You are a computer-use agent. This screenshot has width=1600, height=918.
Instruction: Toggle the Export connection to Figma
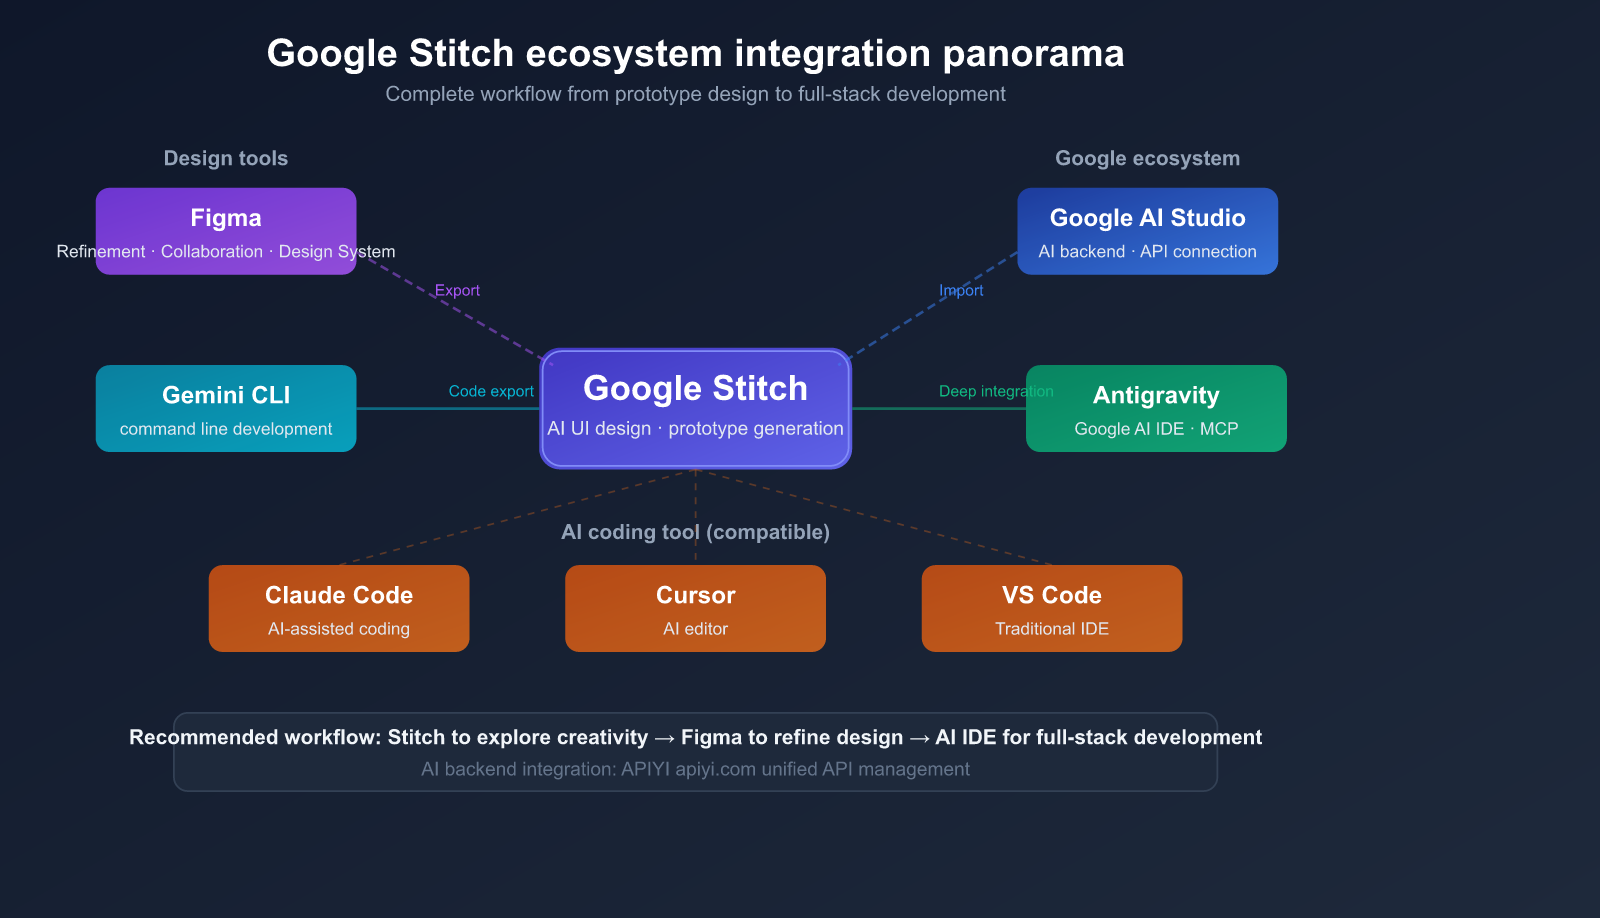click(x=457, y=290)
